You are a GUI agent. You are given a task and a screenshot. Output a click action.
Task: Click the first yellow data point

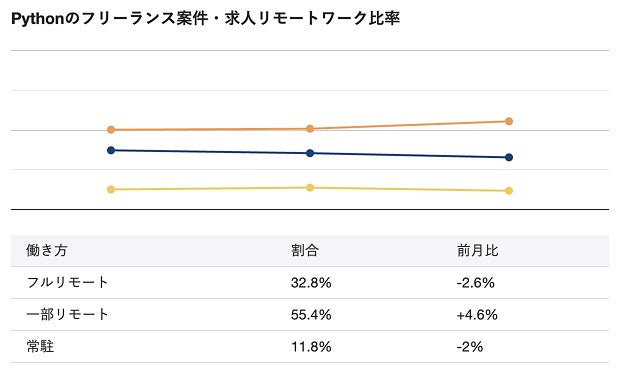click(111, 190)
